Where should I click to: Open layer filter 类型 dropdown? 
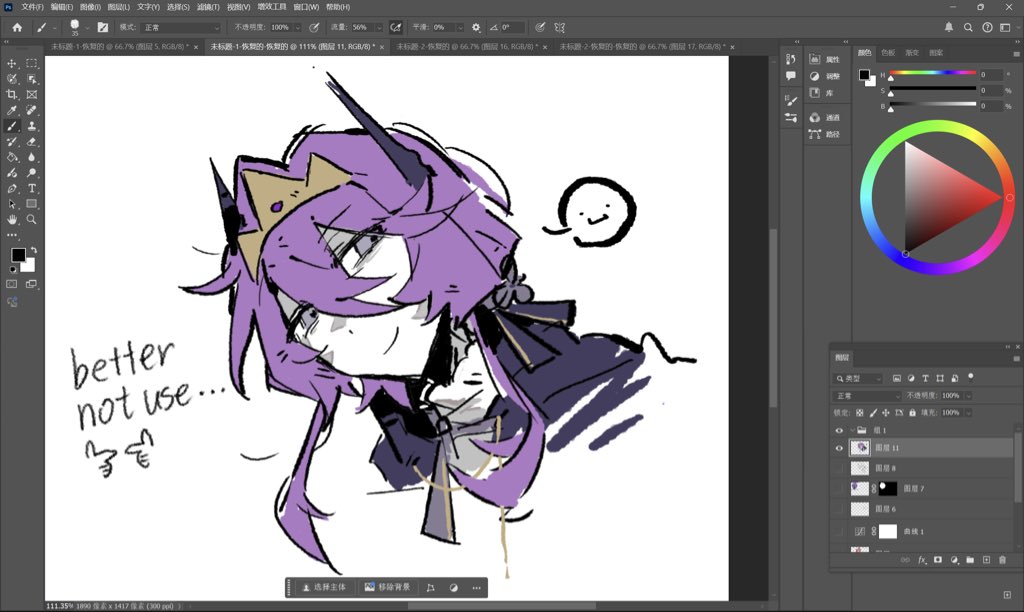point(858,378)
